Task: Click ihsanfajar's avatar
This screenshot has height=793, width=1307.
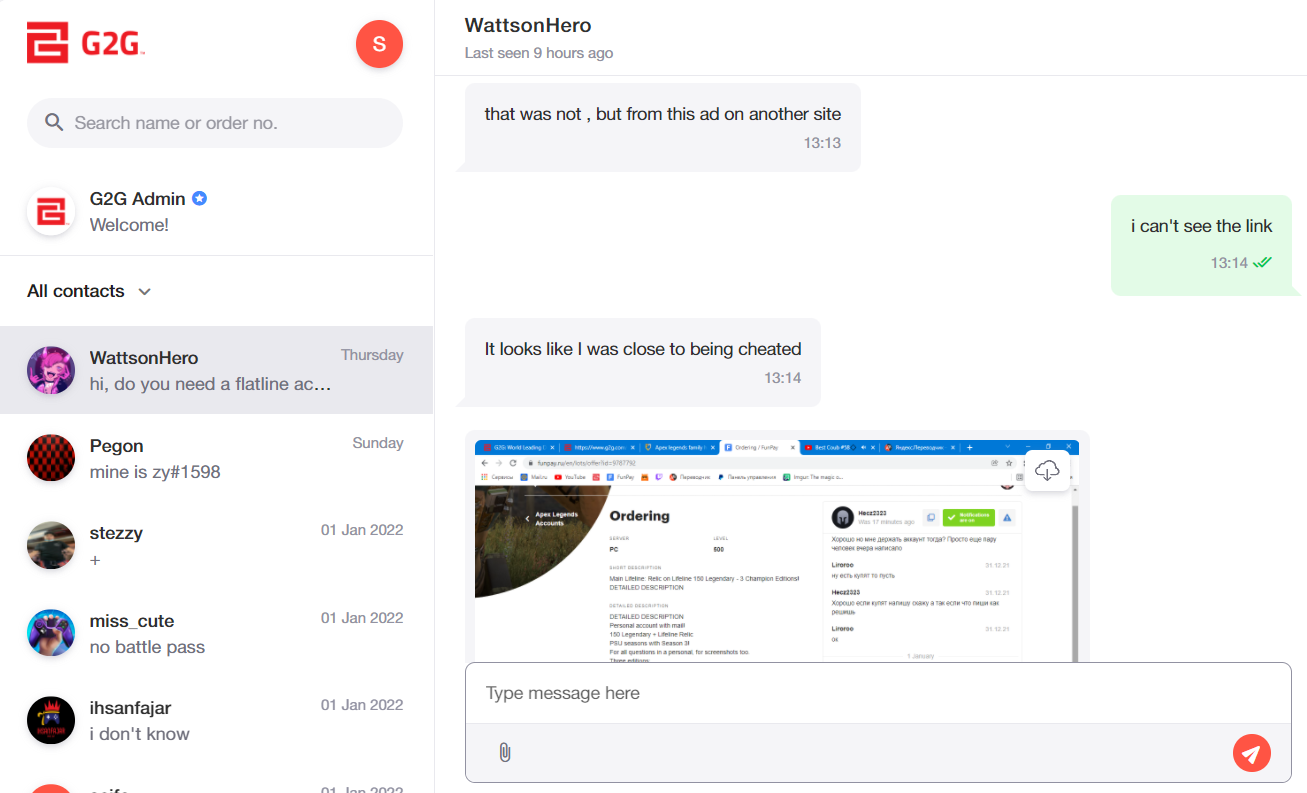Action: coord(51,720)
